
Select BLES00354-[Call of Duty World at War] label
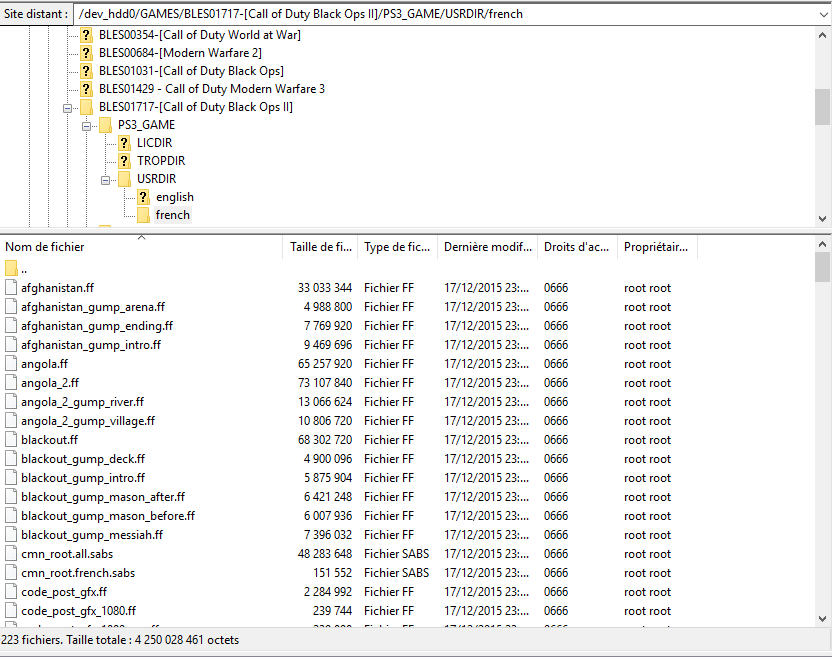point(200,35)
